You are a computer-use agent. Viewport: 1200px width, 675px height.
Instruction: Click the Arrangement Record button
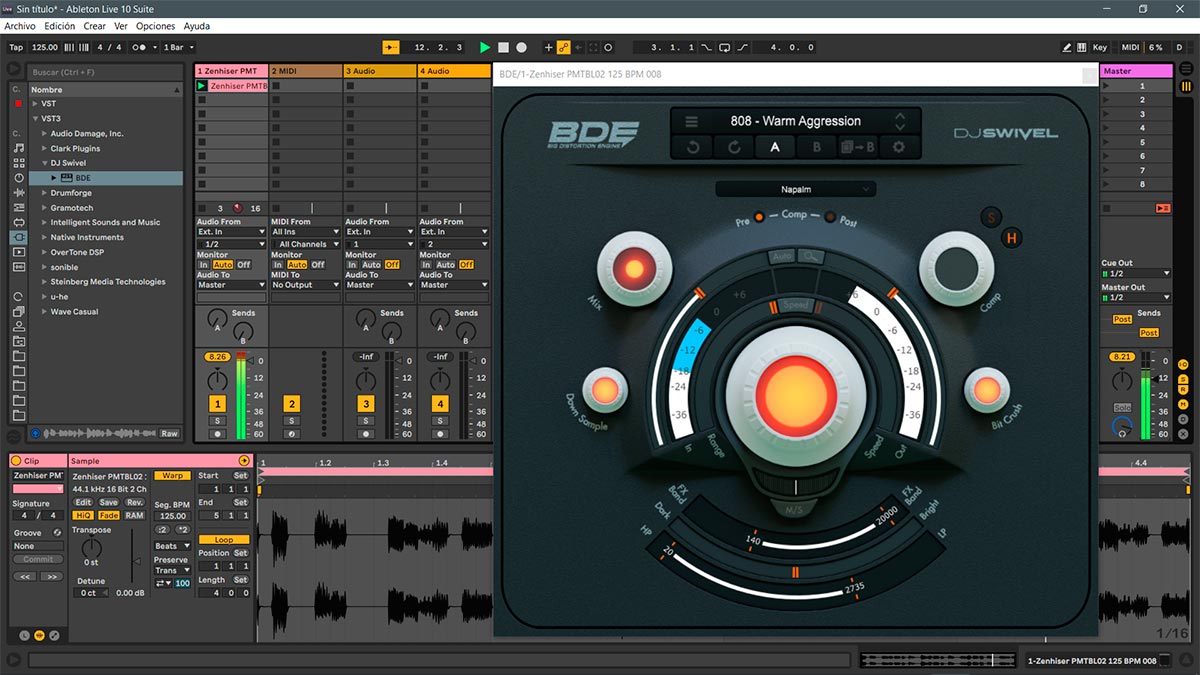pos(521,47)
